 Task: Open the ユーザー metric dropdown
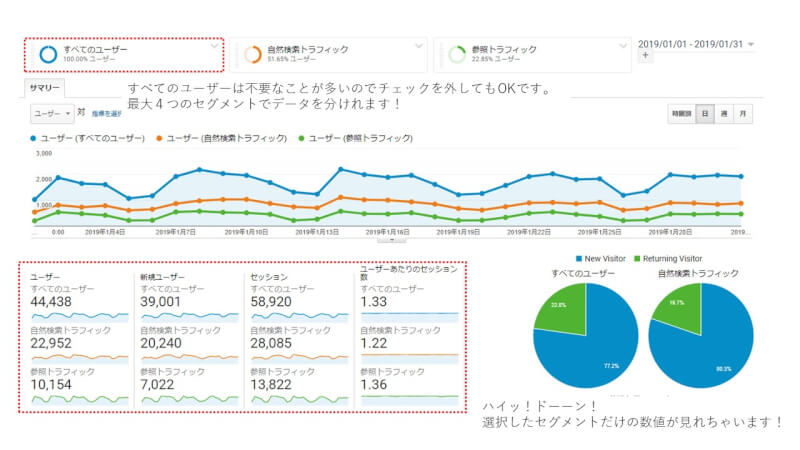pos(53,113)
